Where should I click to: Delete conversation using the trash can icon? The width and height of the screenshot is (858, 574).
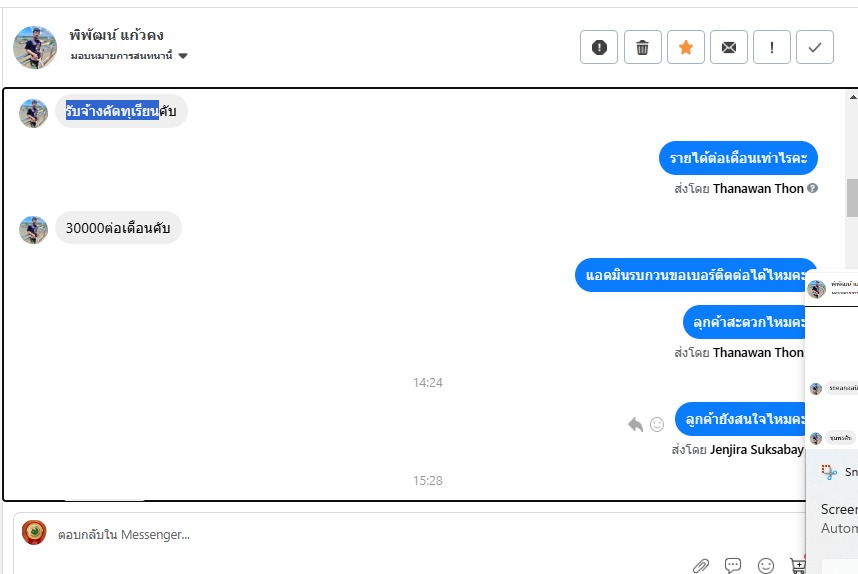pos(642,47)
